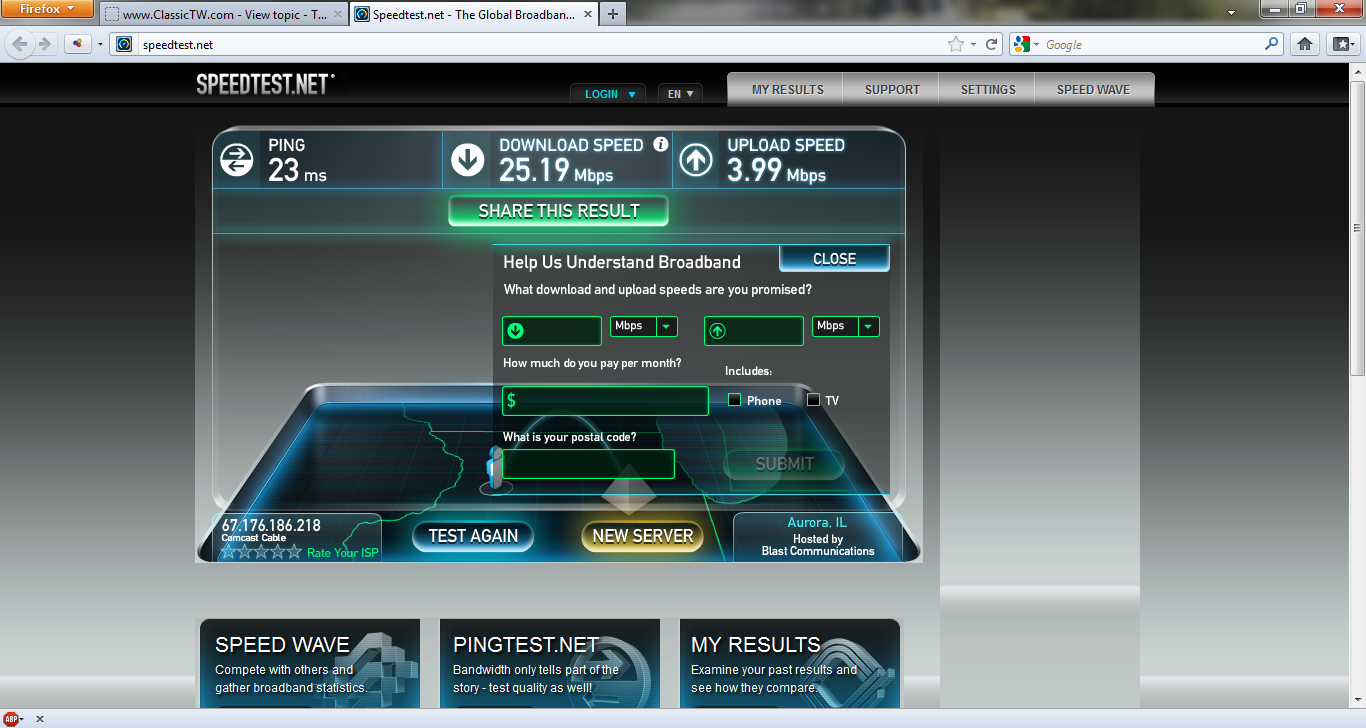Screen dimensions: 1366x728
Task: Go to the Firefox home page
Action: [x=1304, y=44]
